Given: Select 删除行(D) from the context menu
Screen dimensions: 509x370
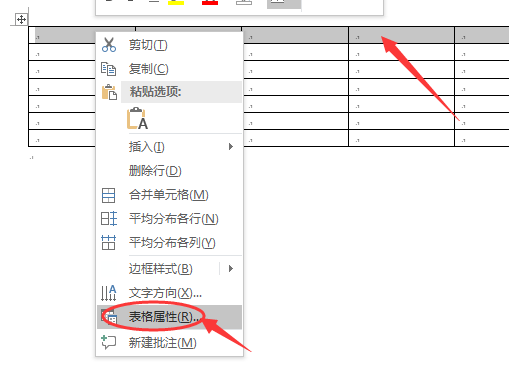Looking at the screenshot, I should click(x=169, y=171).
